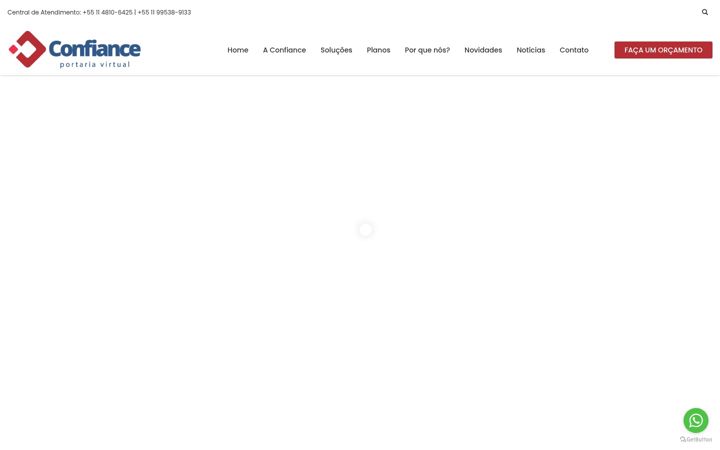Open the Notícias menu item
Viewport: 720px width, 450px height.
click(x=531, y=50)
